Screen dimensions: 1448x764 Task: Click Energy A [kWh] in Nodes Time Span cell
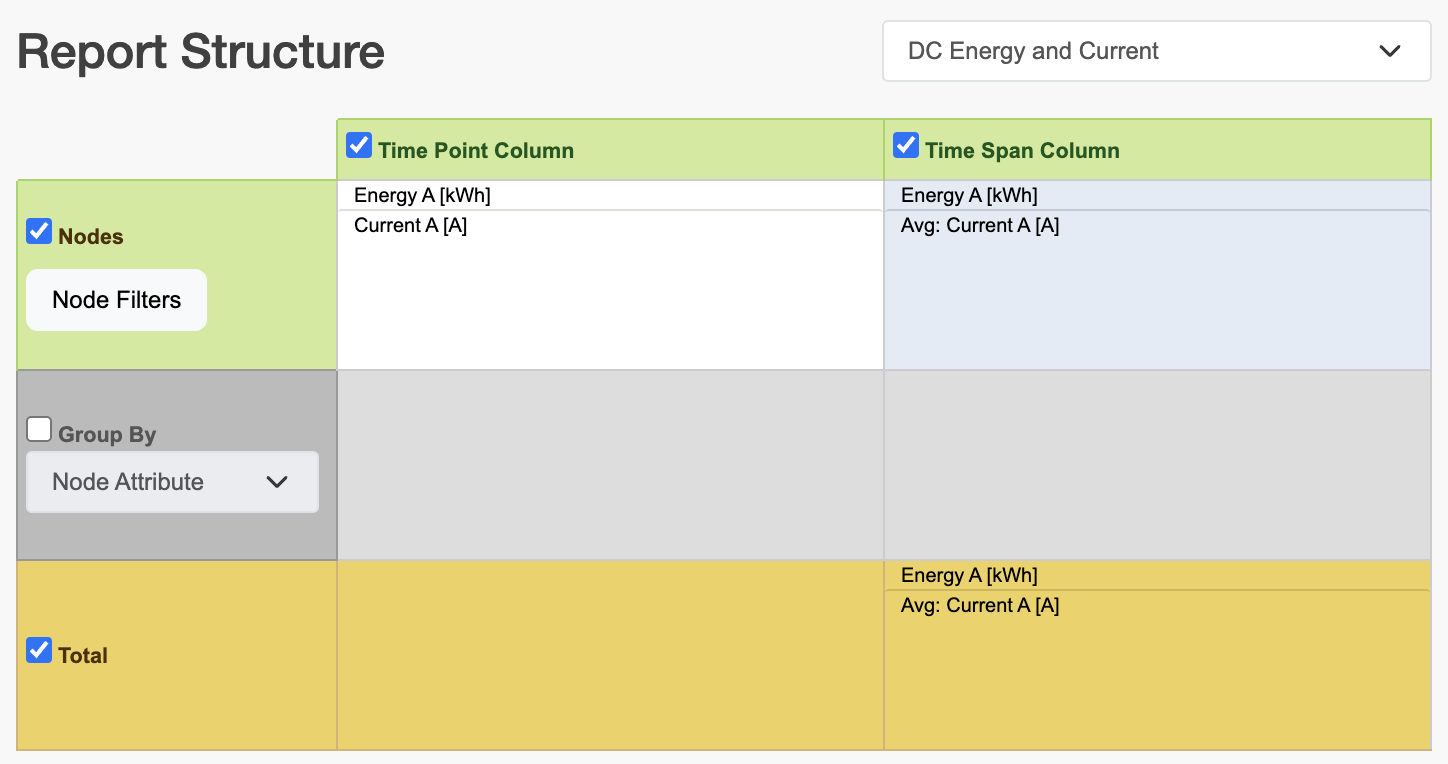click(x=969, y=195)
